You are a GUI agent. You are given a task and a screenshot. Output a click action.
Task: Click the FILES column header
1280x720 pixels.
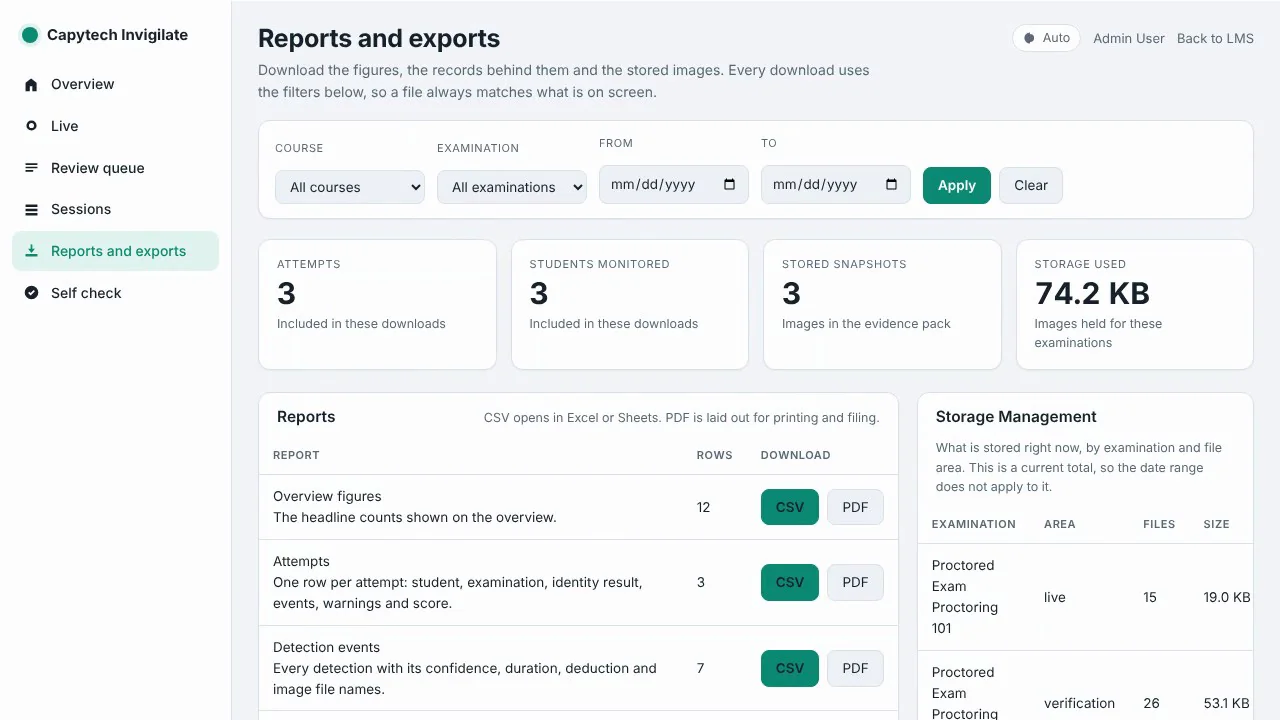(x=1159, y=524)
